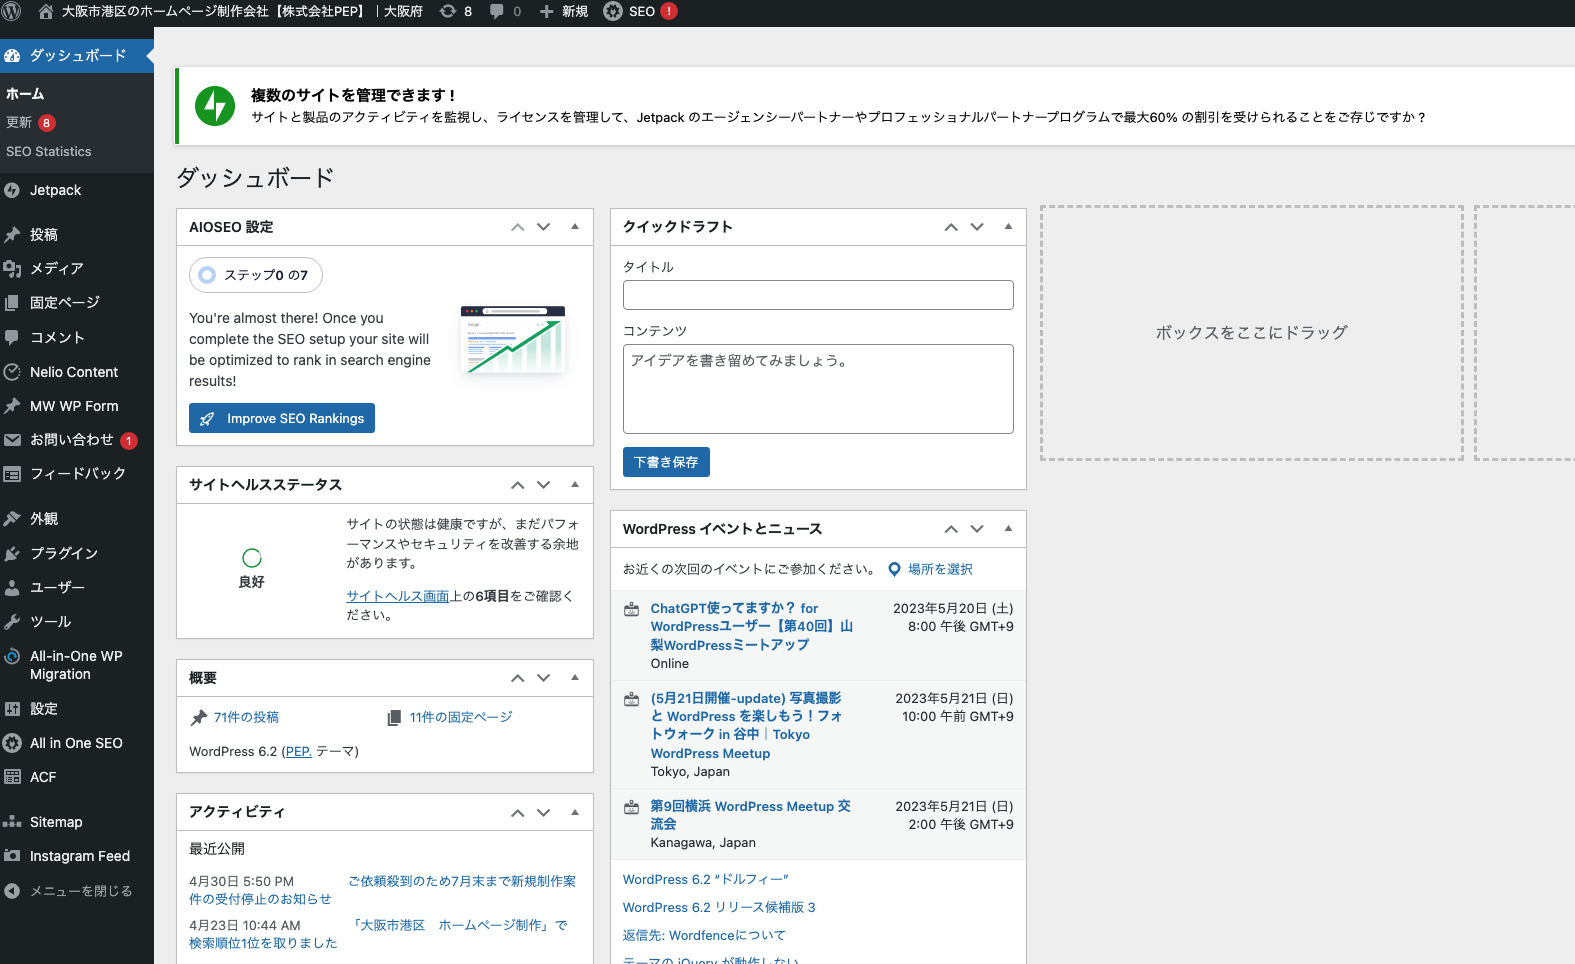Move AIOSEO 設定 panel down
Viewport: 1575px width, 964px height.
544,227
